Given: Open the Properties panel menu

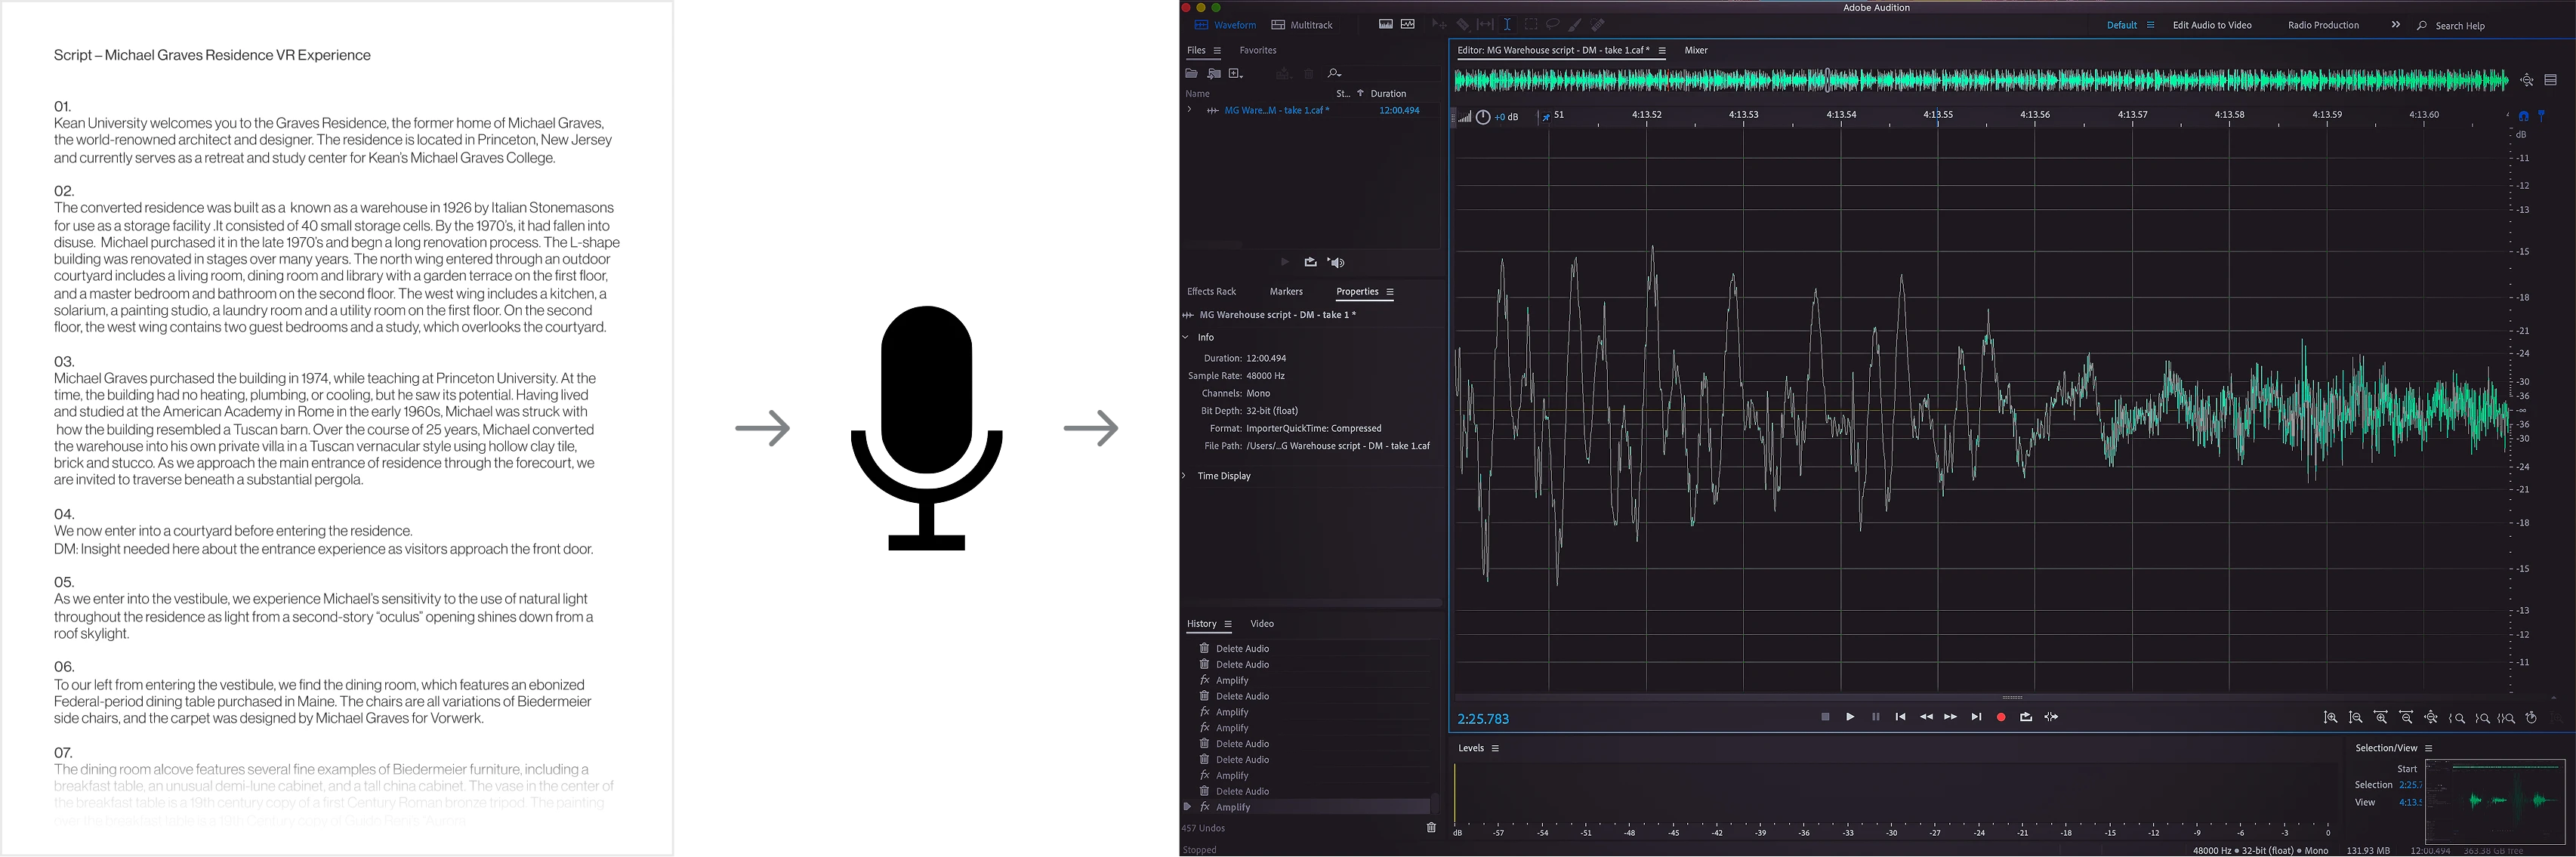Looking at the screenshot, I should click(x=1389, y=292).
